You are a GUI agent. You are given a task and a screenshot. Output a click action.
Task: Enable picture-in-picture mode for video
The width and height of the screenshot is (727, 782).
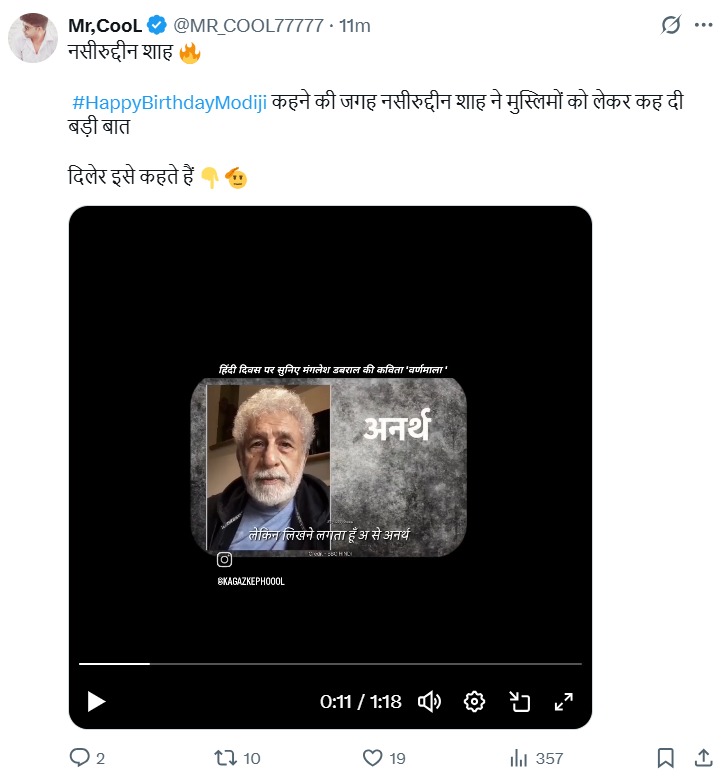point(519,701)
